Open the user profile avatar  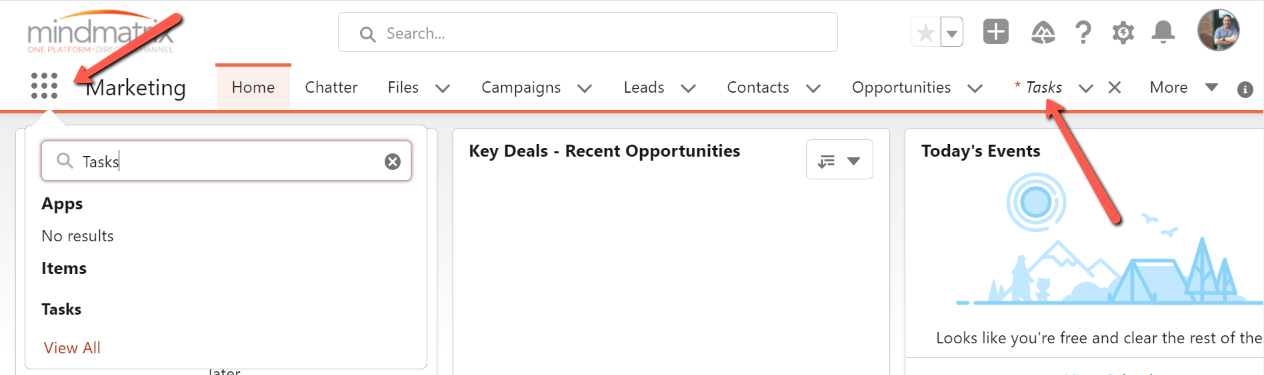click(x=1218, y=31)
